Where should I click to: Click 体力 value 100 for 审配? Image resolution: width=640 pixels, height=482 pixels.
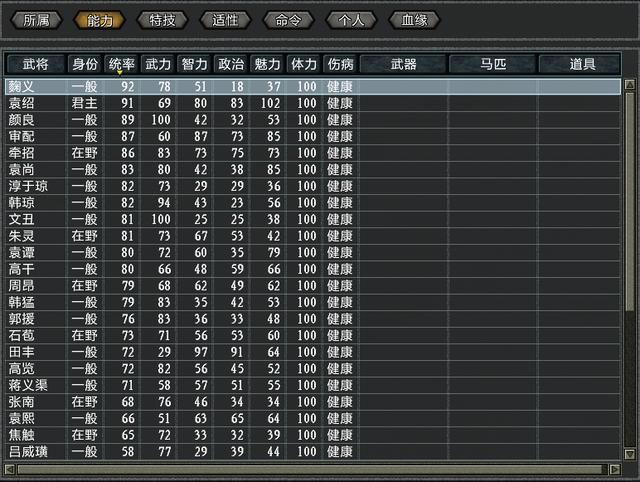pos(307,136)
